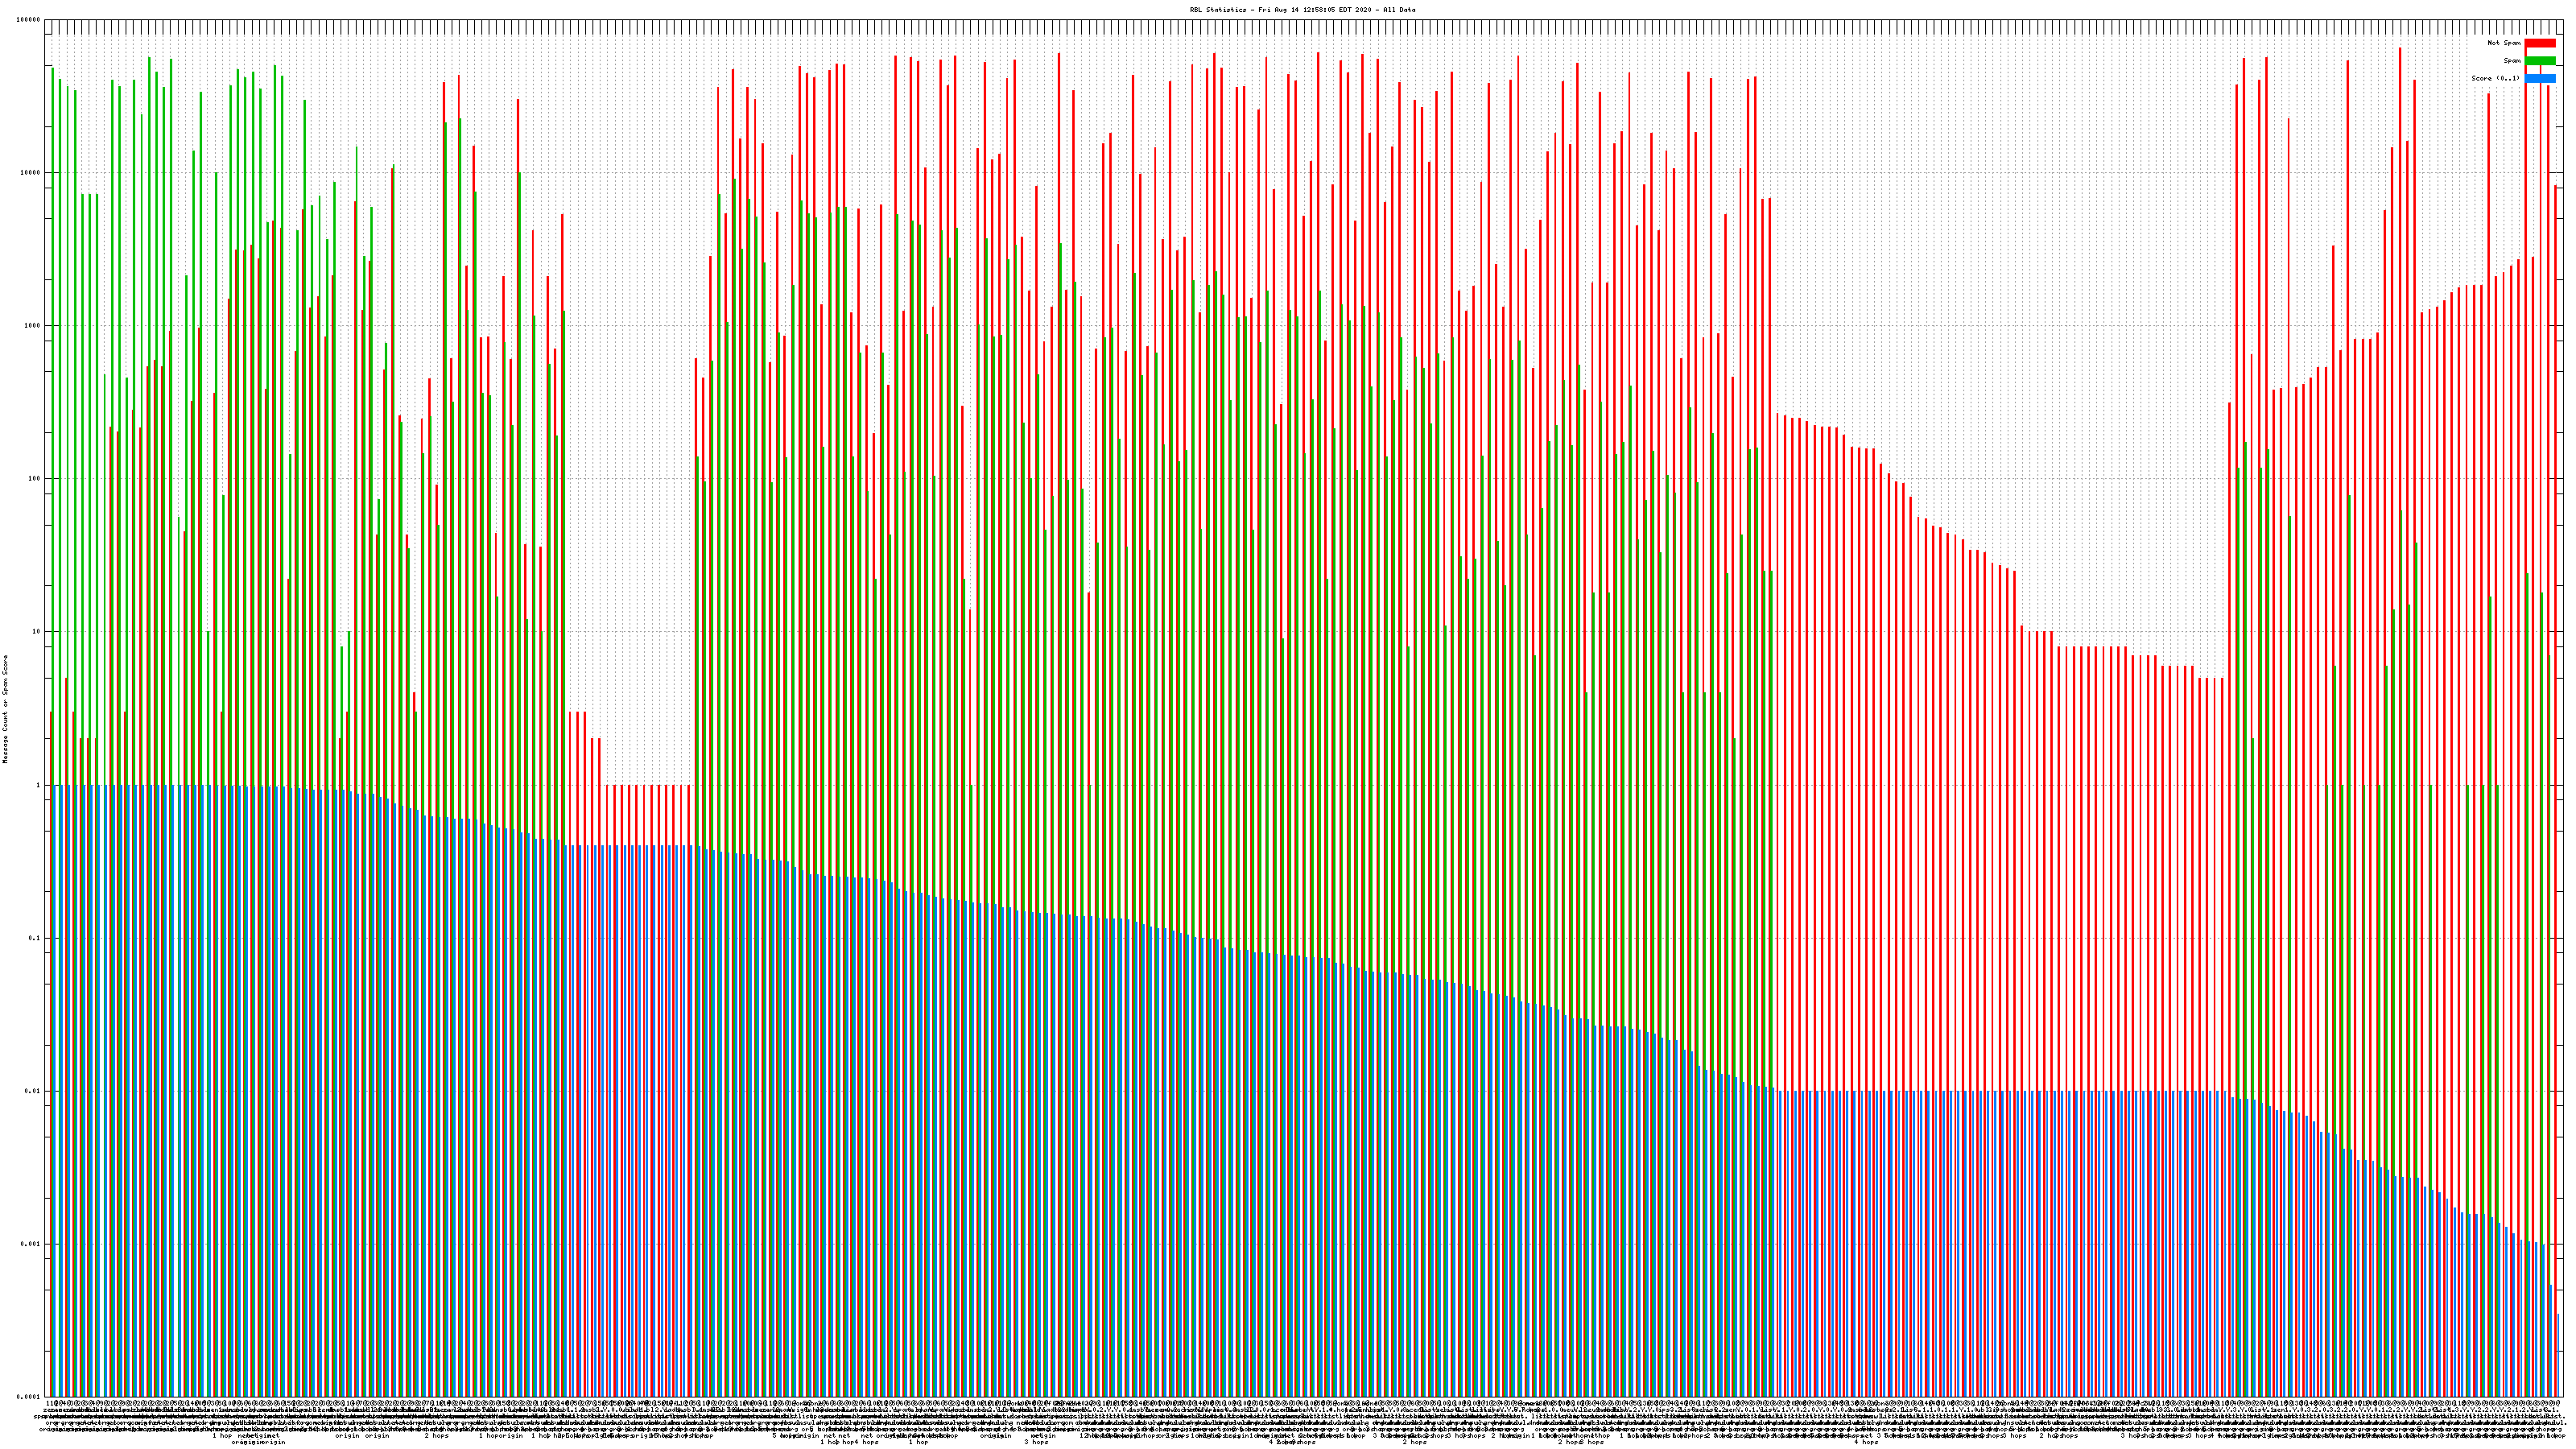Click the 0.01 y-axis tick label
2576x1449 pixels.
pyautogui.click(x=33, y=1091)
